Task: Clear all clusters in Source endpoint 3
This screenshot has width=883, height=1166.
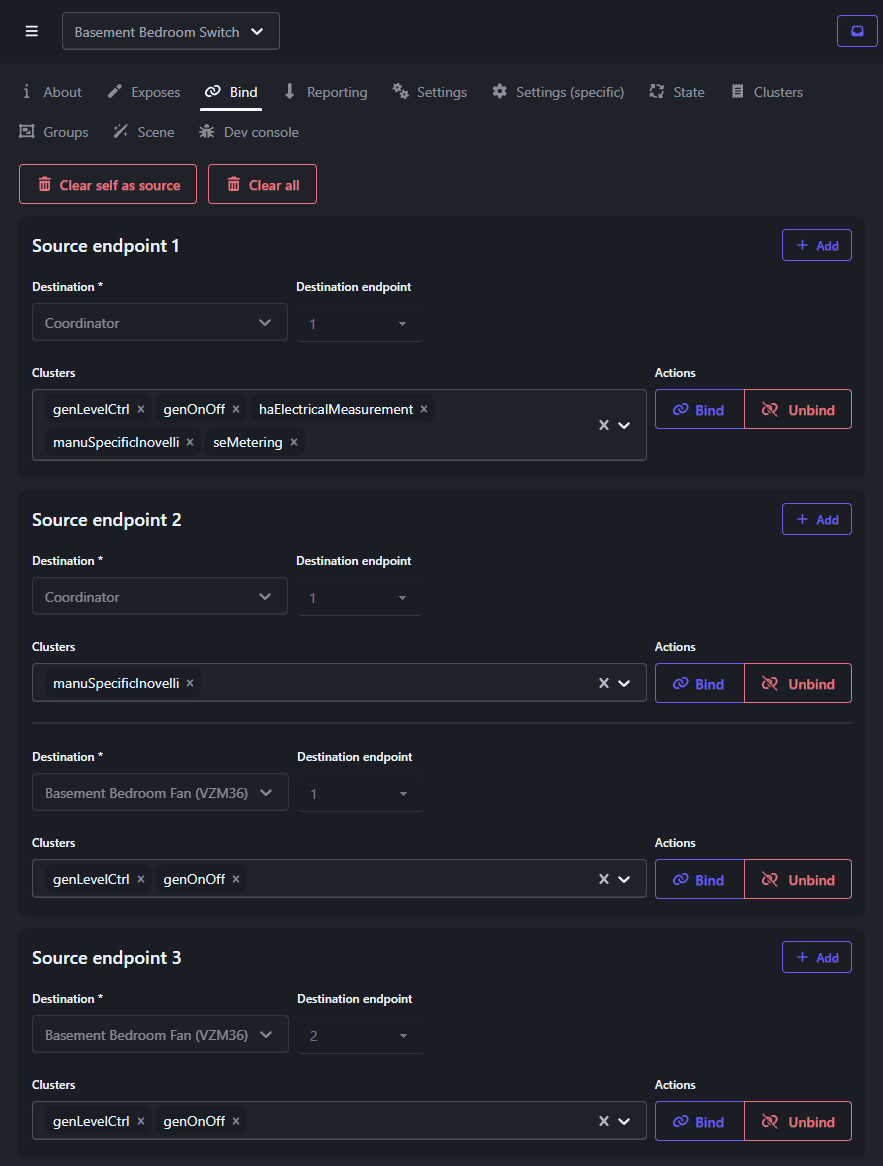Action: point(604,1121)
